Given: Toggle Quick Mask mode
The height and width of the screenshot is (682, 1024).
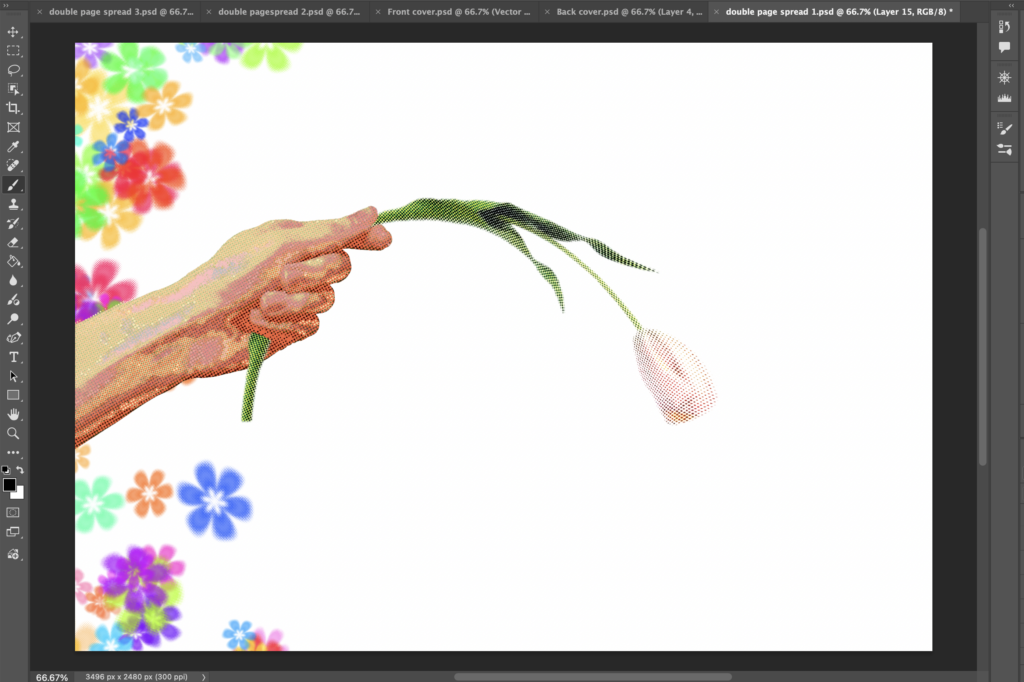Looking at the screenshot, I should (14, 512).
